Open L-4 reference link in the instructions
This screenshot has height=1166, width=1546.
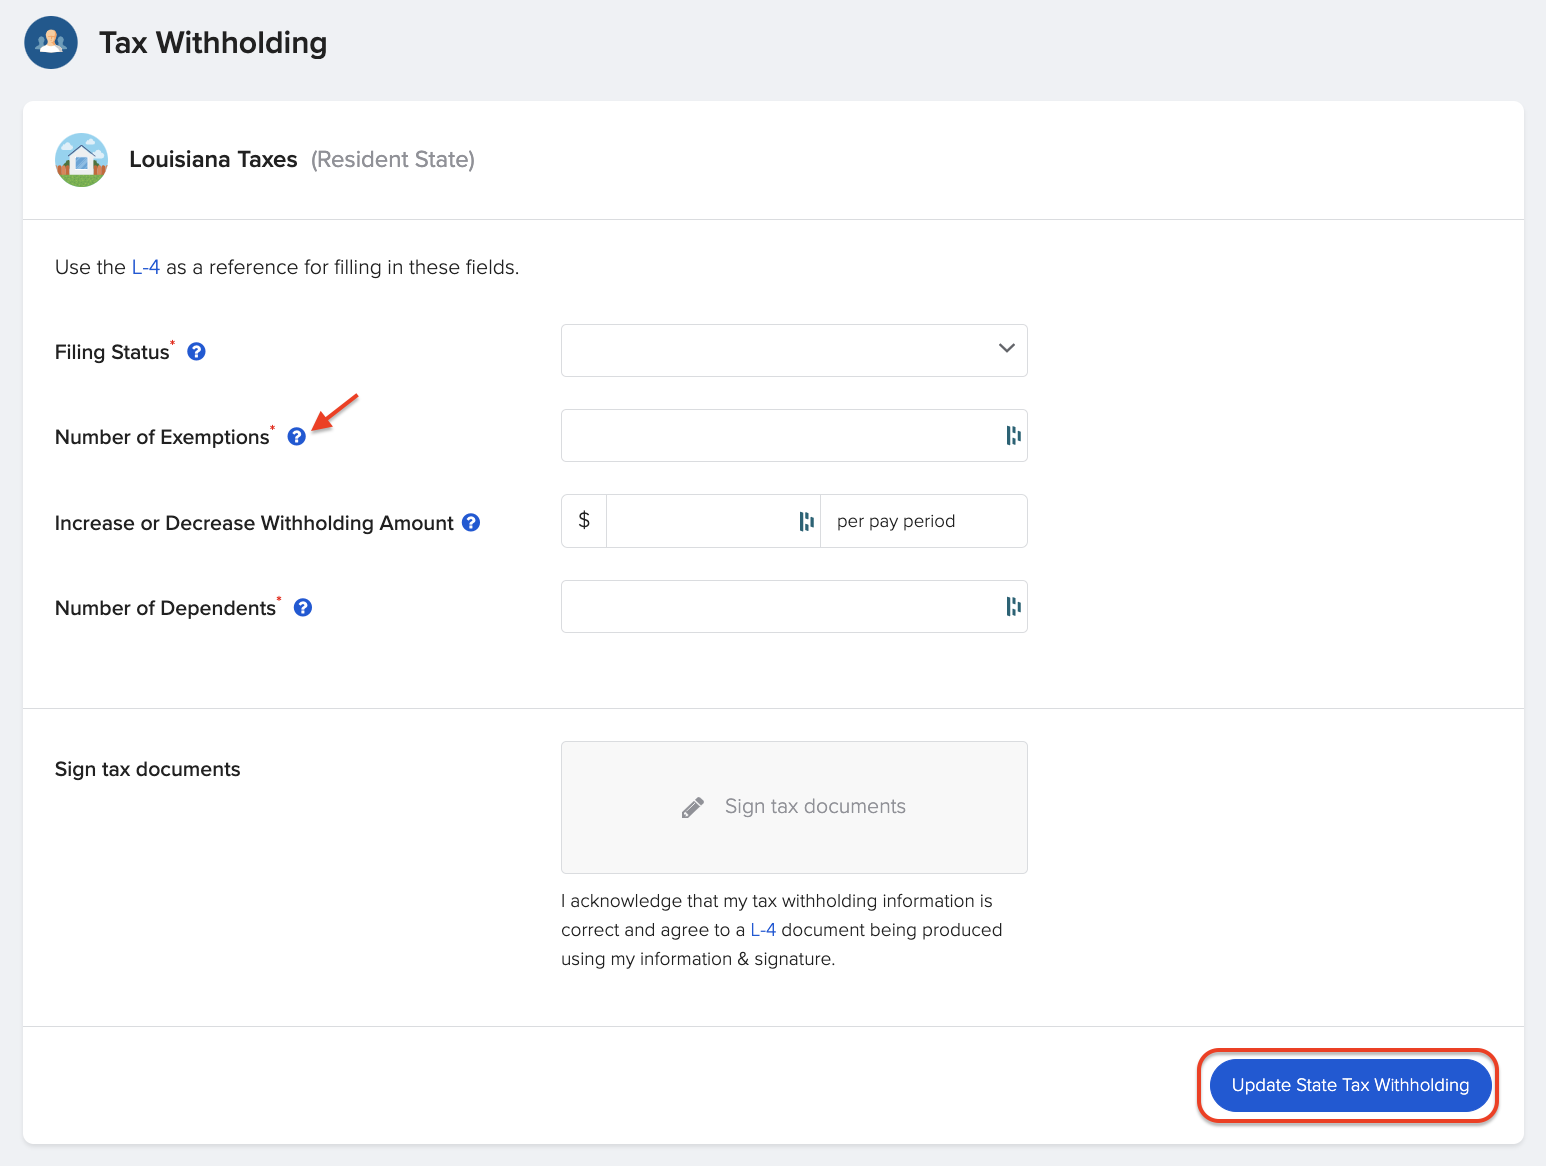click(146, 268)
